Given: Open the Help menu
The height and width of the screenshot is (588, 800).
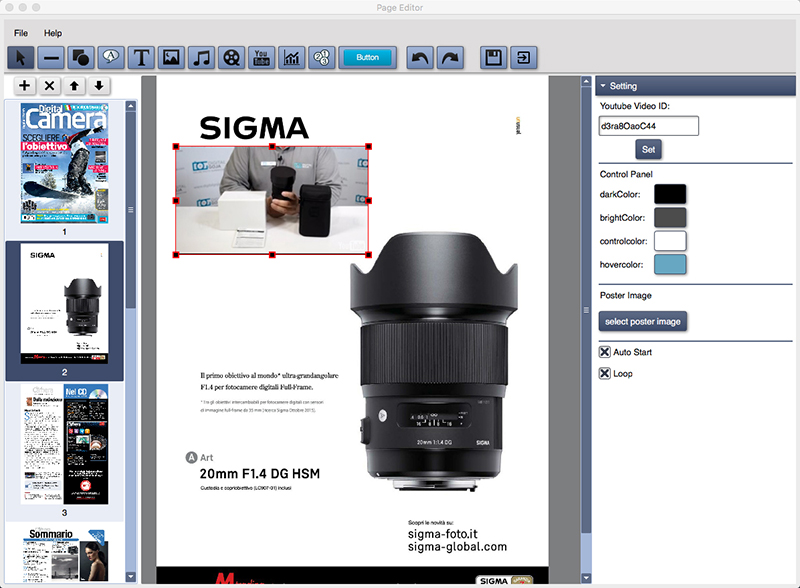Looking at the screenshot, I should coord(56,32).
